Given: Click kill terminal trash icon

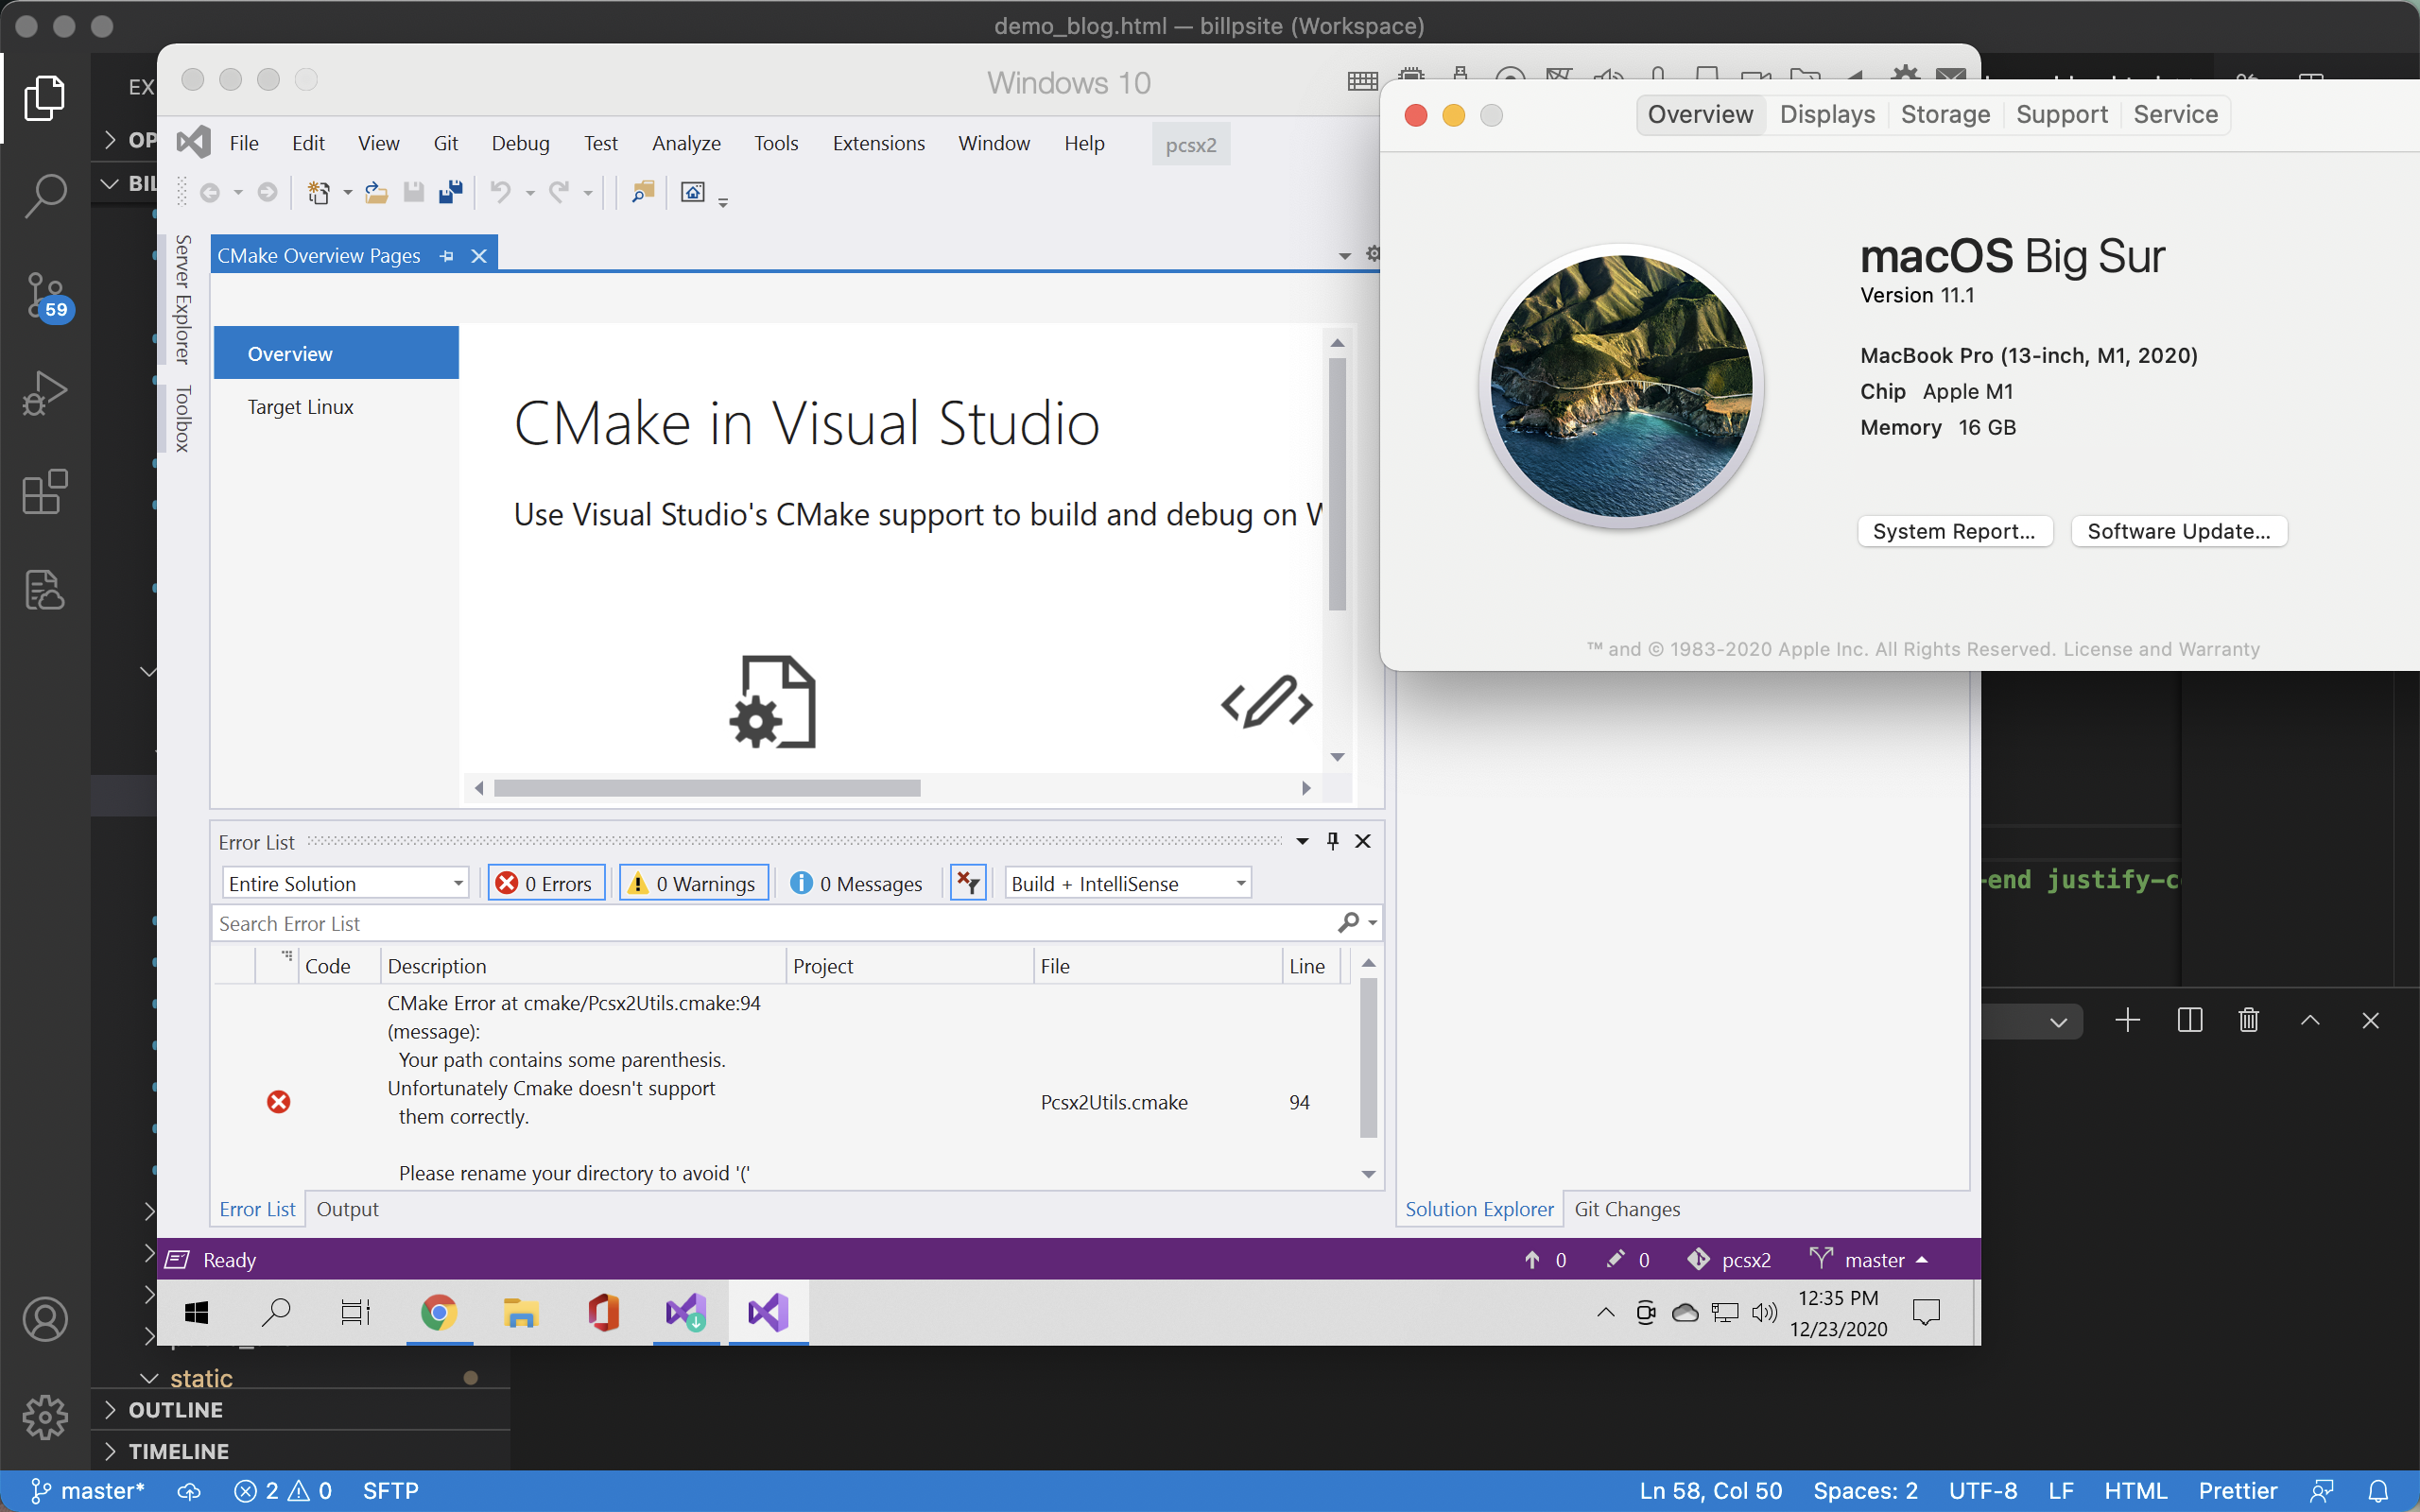Looking at the screenshot, I should [x=2249, y=1021].
